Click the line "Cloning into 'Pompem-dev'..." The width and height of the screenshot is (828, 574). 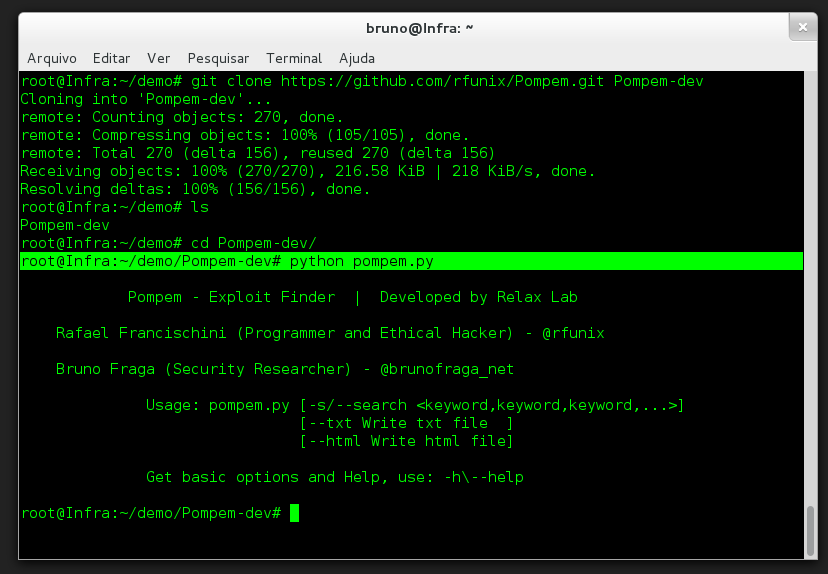(146, 99)
